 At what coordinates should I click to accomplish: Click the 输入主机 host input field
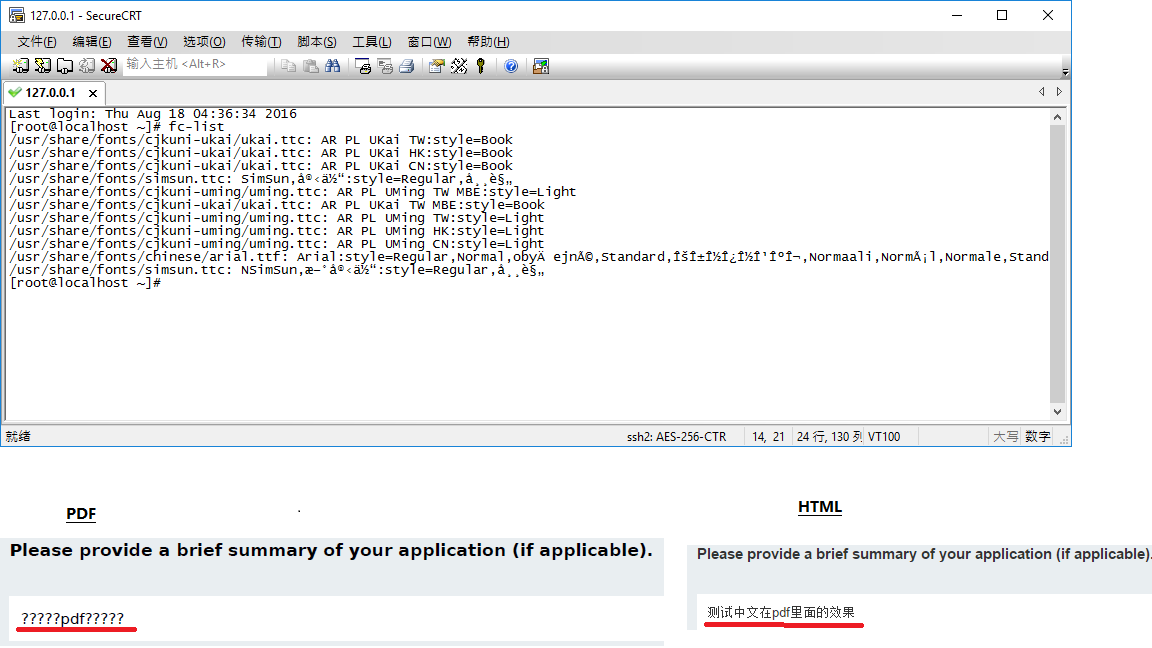point(195,65)
